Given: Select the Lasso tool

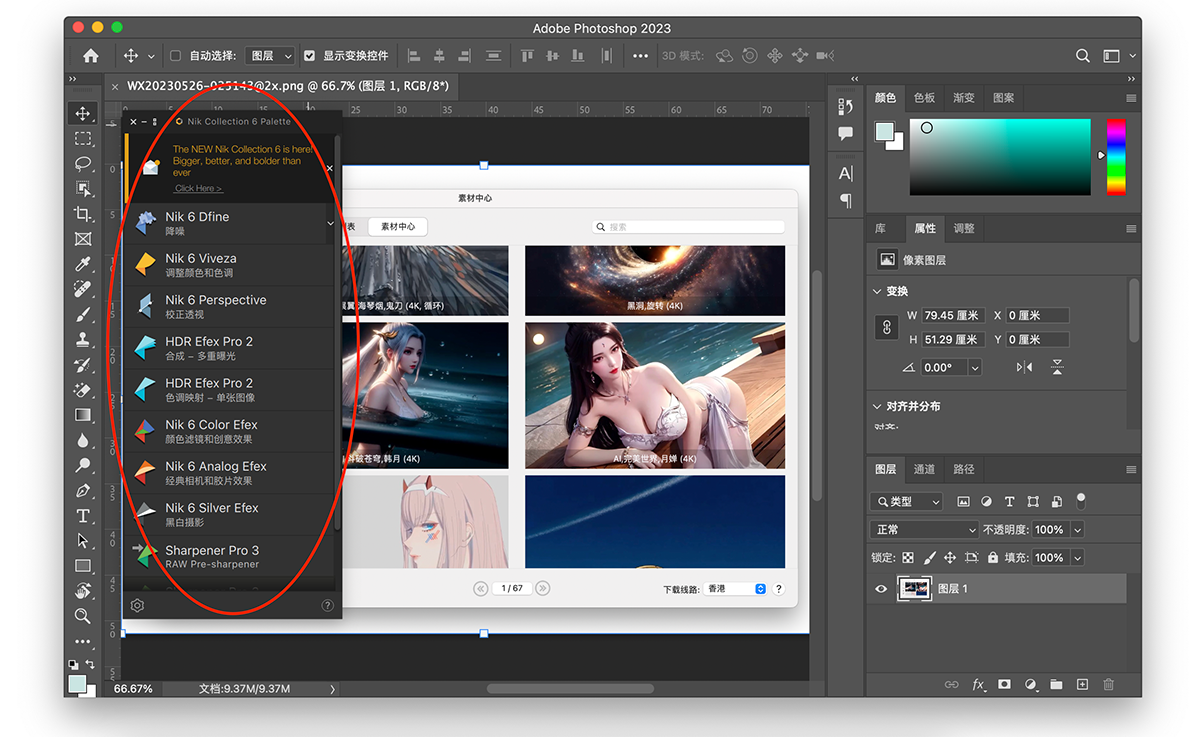Looking at the screenshot, I should coord(83,163).
